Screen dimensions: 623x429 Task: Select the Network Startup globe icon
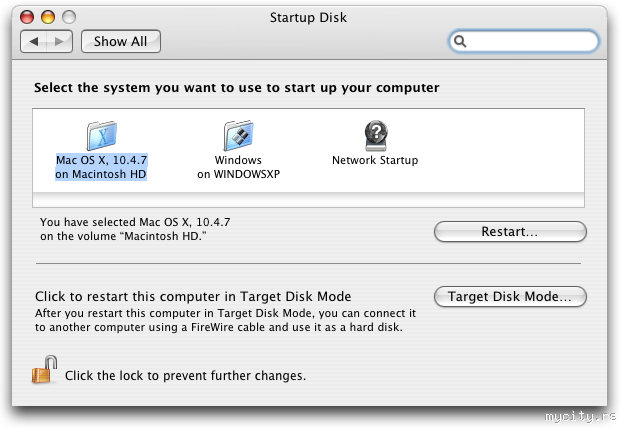(x=375, y=134)
